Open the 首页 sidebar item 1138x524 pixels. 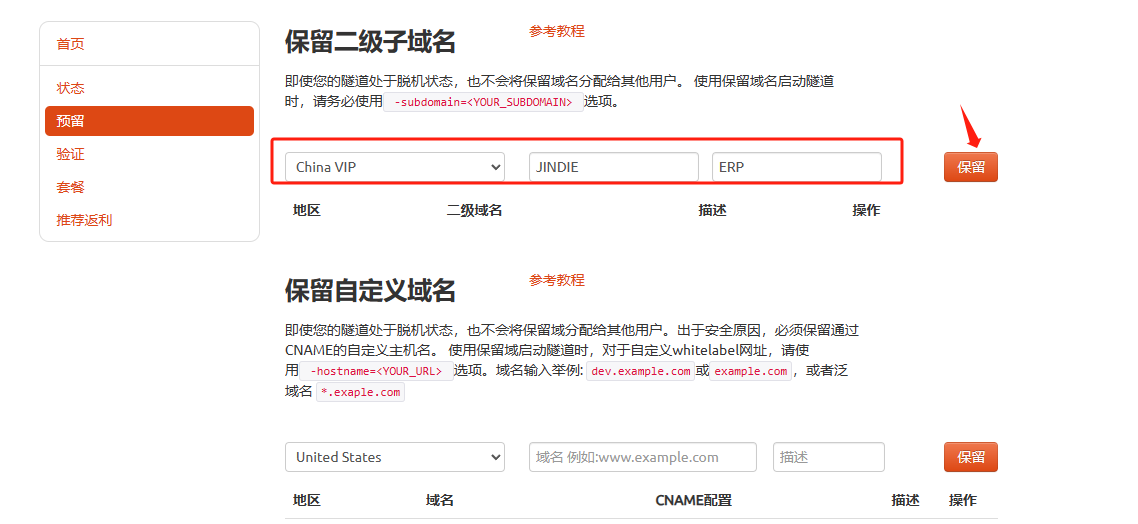coord(70,44)
